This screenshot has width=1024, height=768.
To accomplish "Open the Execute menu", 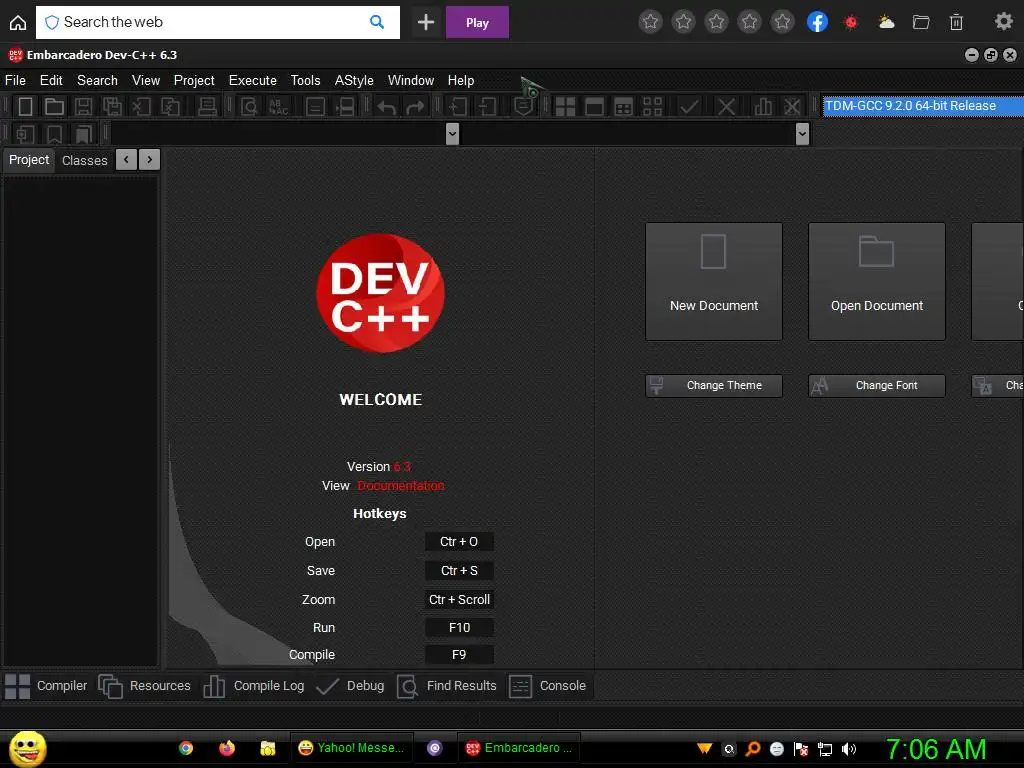I will pyautogui.click(x=253, y=80).
